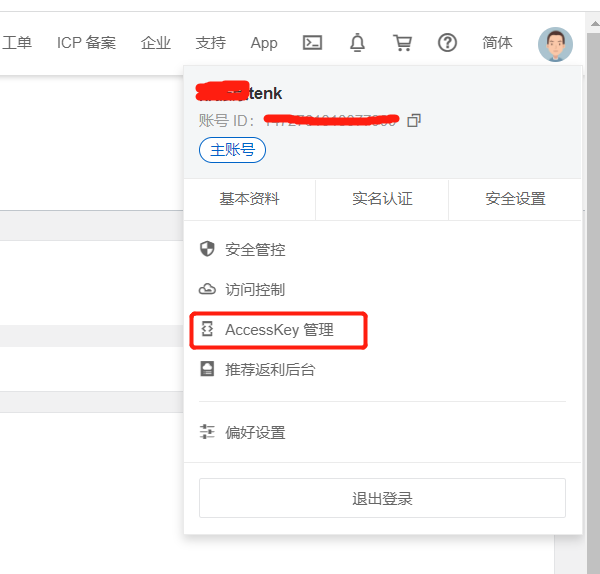Screen dimensions: 600x574
Task: Click the 推荐返利后台 icon
Action: coord(207,369)
